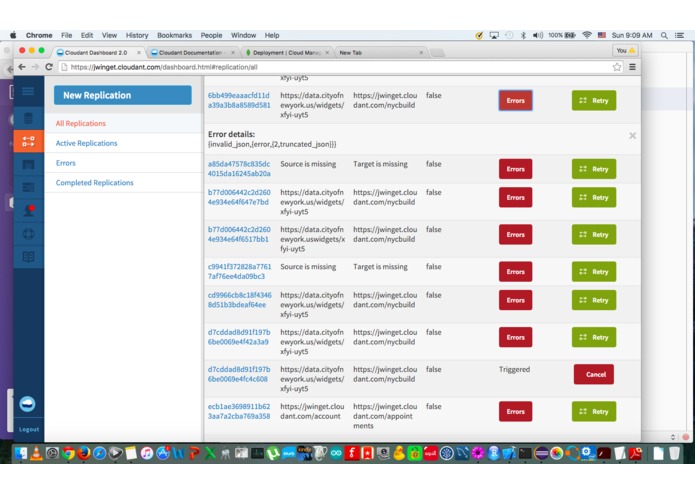This screenshot has height=494, width=695.
Task: Select the orange Replication sidebar icon
Action: tap(28, 141)
